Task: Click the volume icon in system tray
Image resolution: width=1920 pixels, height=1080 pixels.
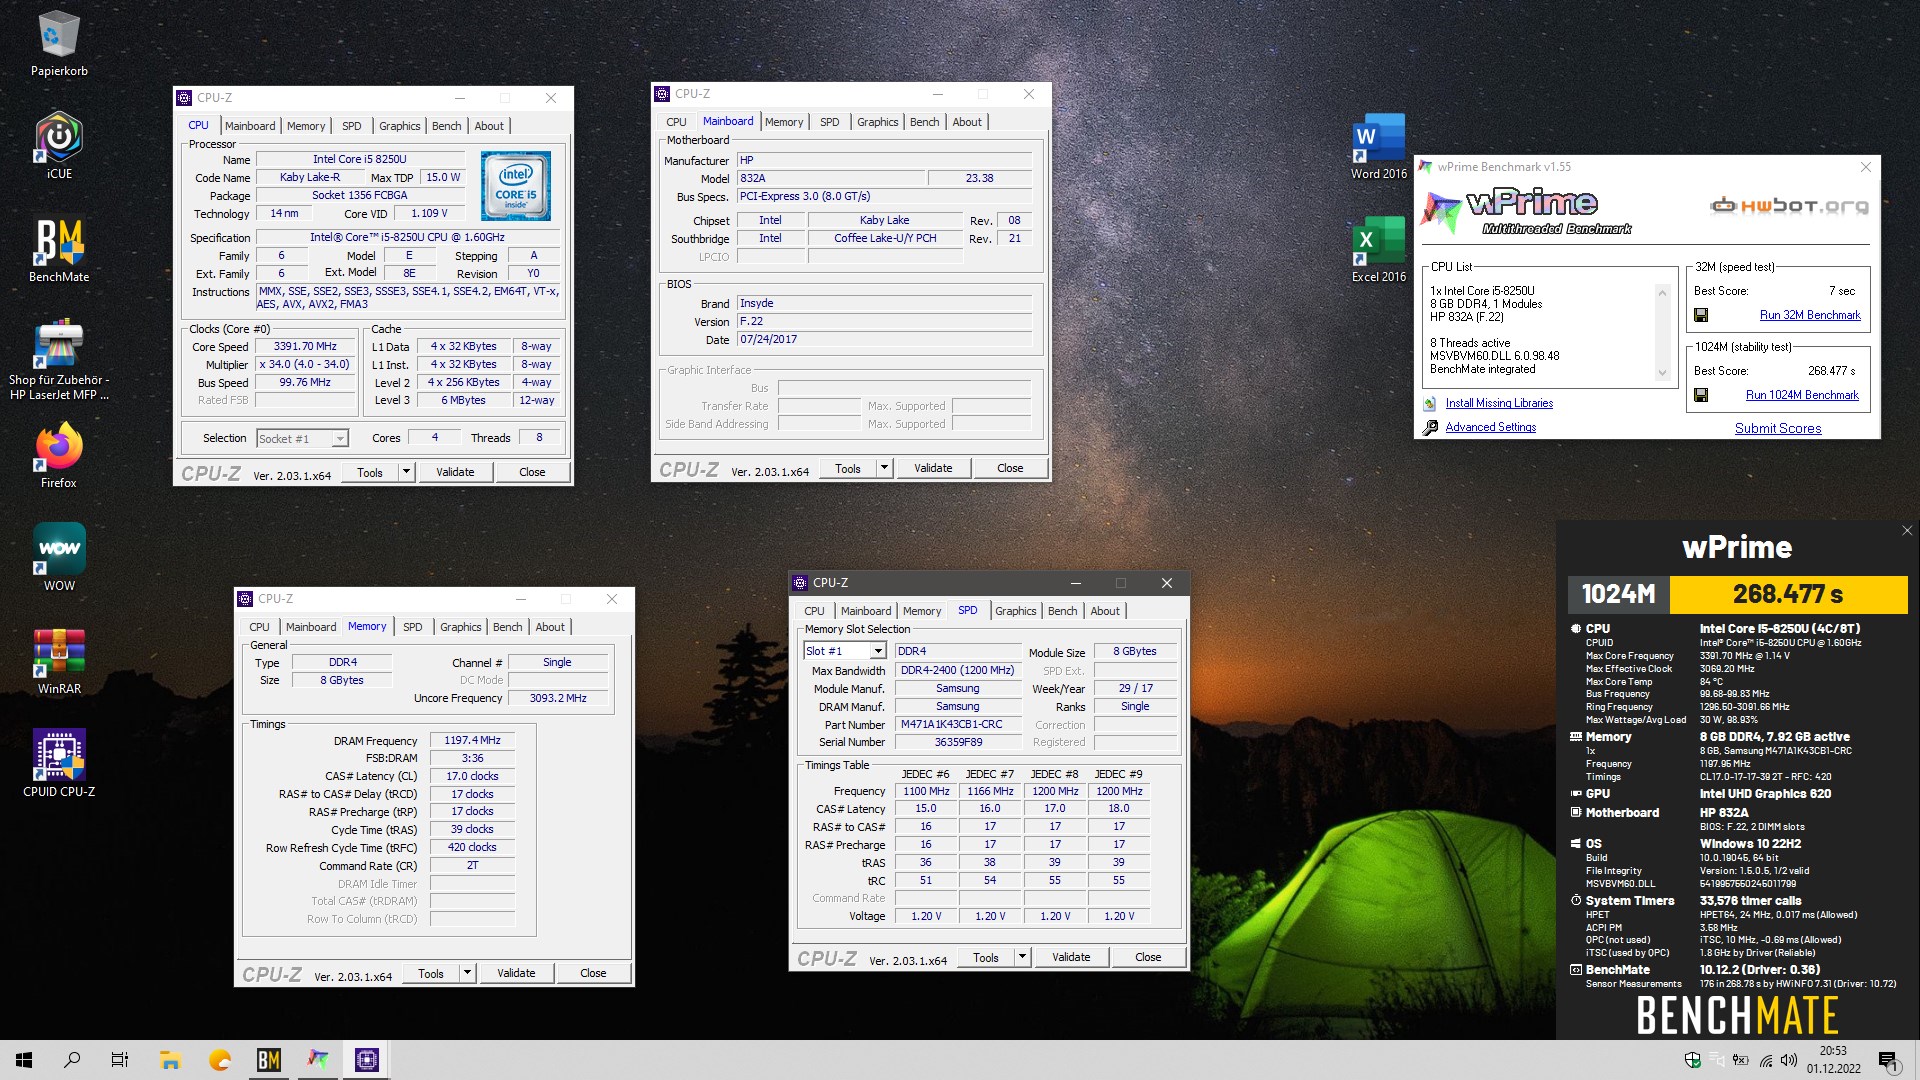Action: 1789,1060
